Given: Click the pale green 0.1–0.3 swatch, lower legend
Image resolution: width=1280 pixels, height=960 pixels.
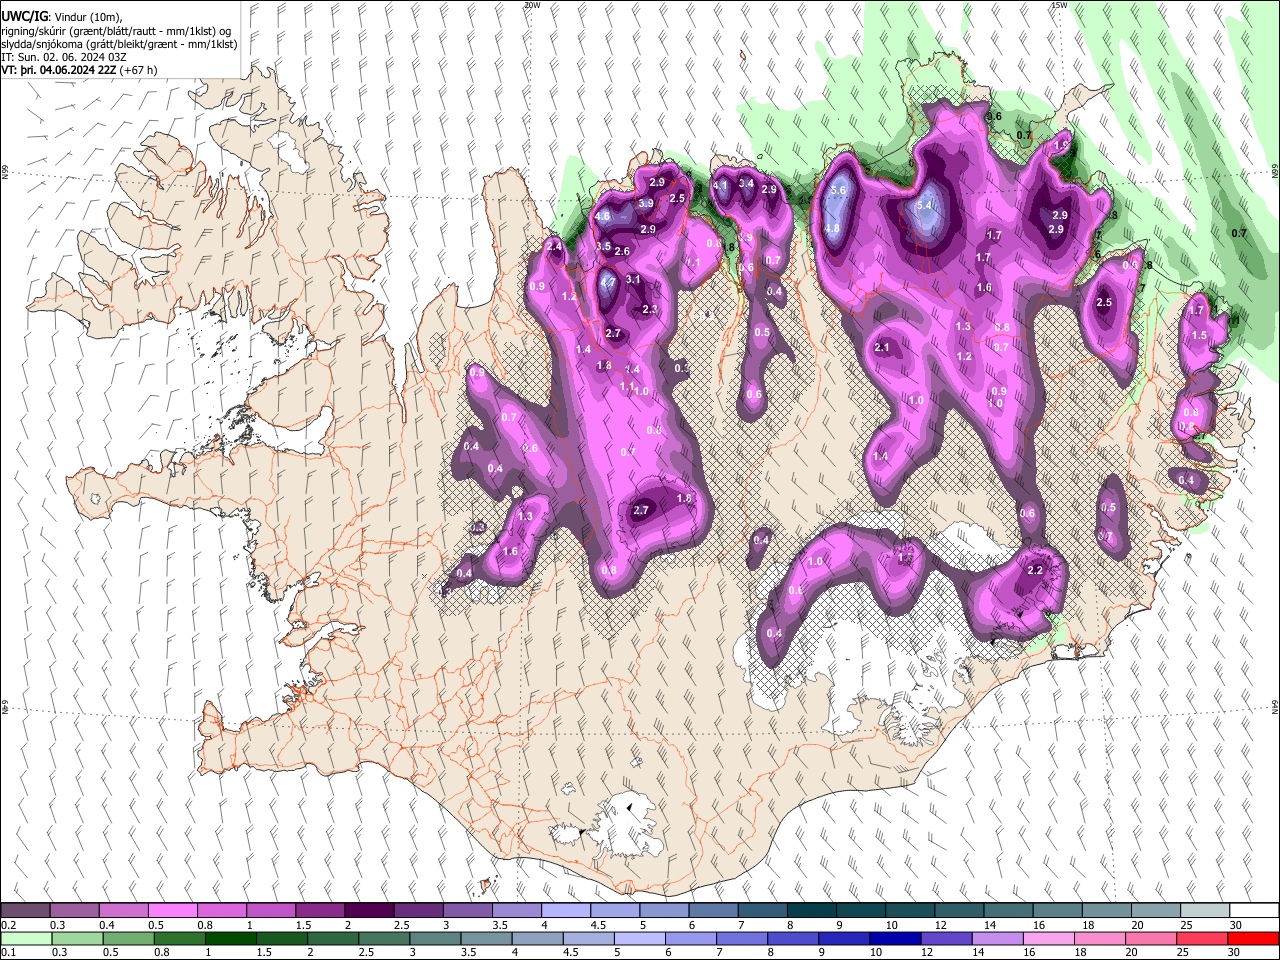Looking at the screenshot, I should tap(26, 938).
